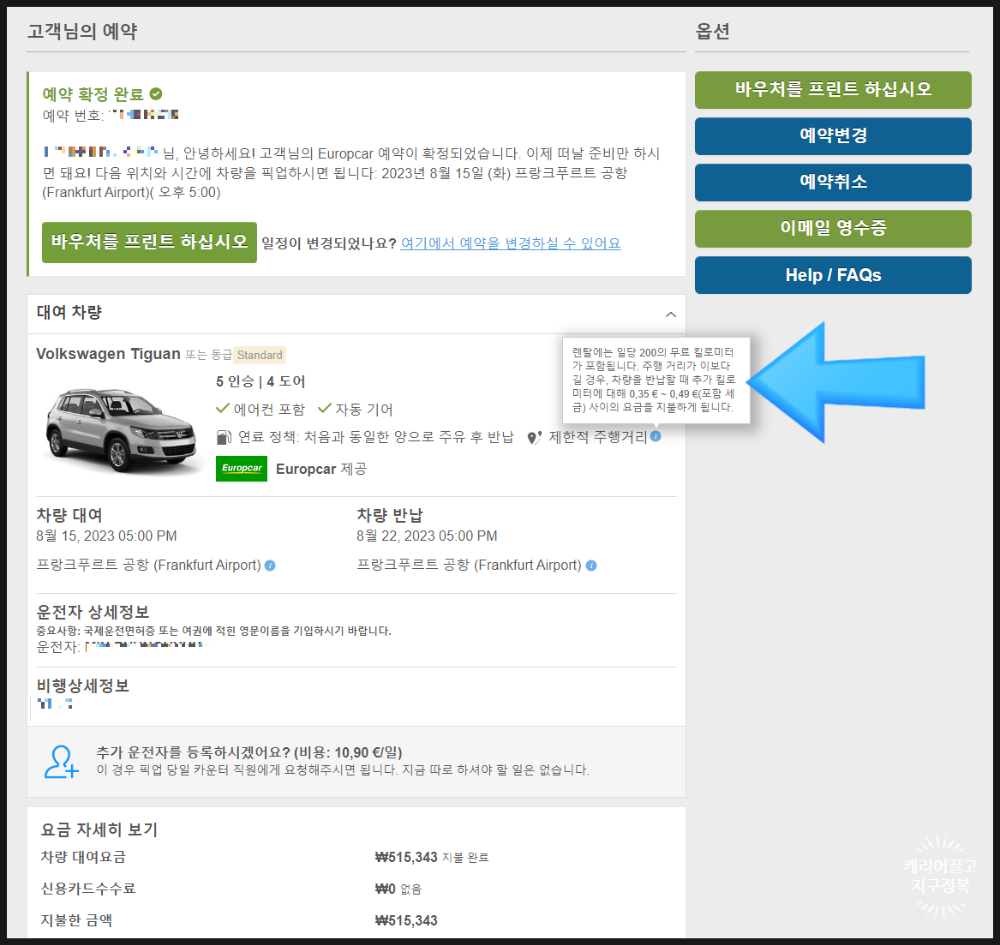
Task: Click the green confirmation checkmark icon
Action: (156, 94)
